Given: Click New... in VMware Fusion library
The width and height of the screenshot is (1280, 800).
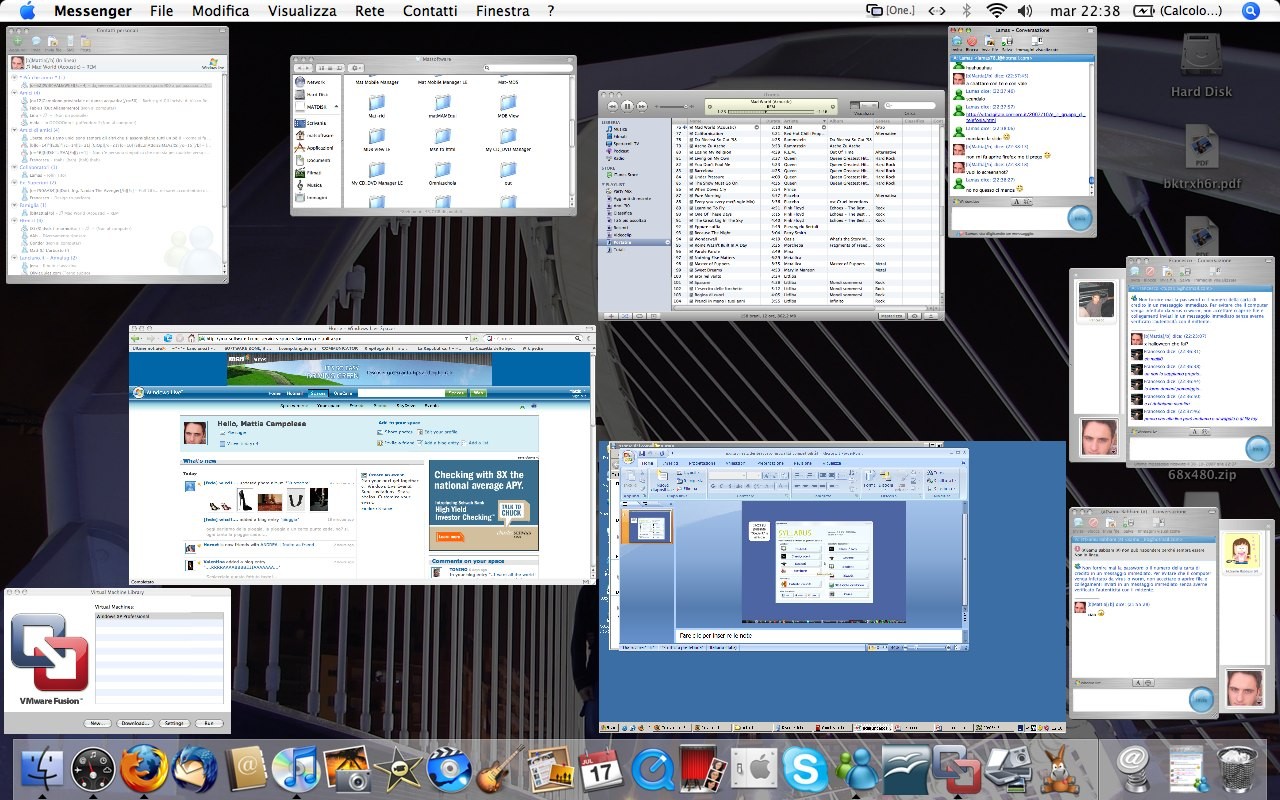Looking at the screenshot, I should [97, 722].
